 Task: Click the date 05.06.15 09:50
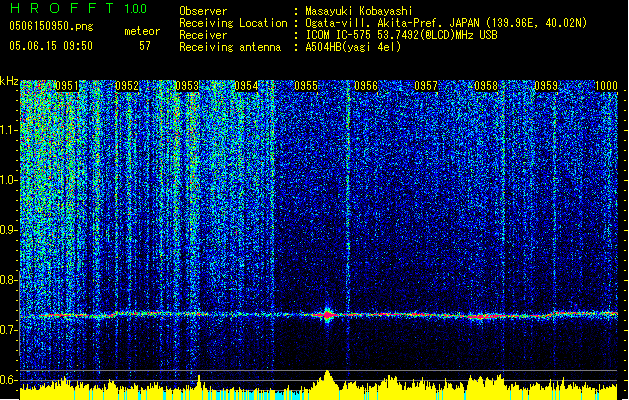[51, 46]
